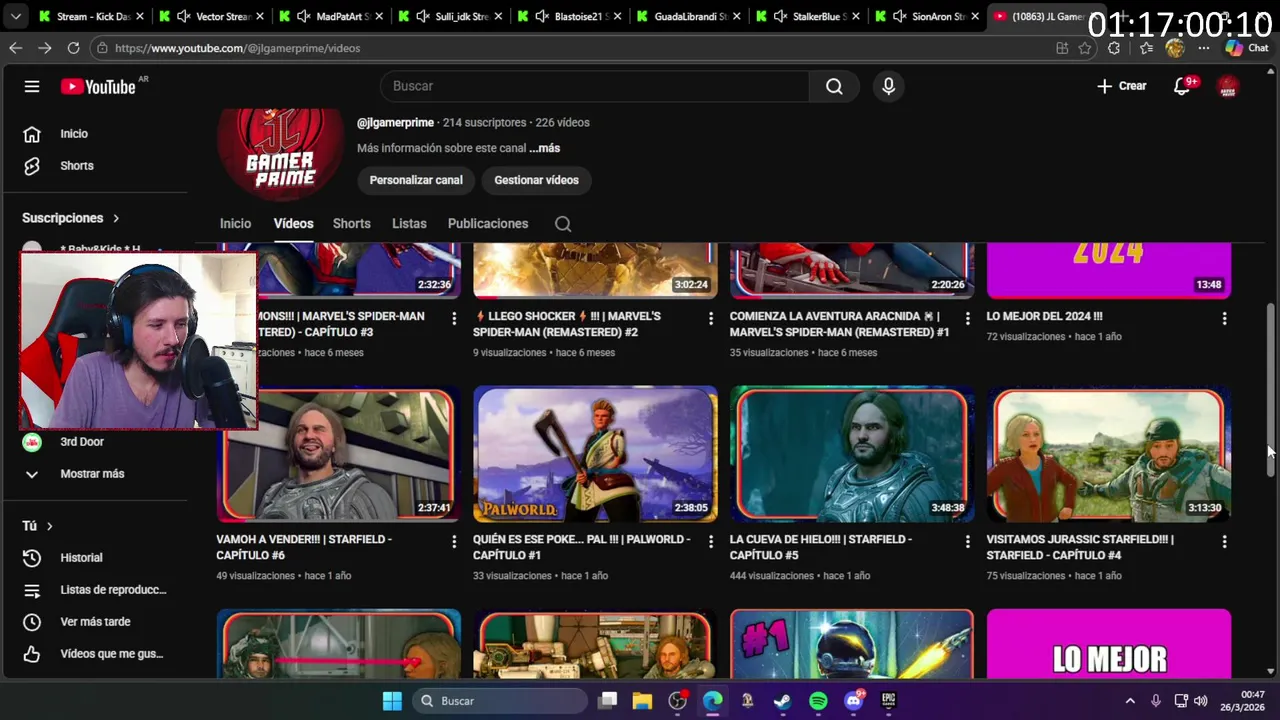Expand the Tú section chevron

click(49, 526)
